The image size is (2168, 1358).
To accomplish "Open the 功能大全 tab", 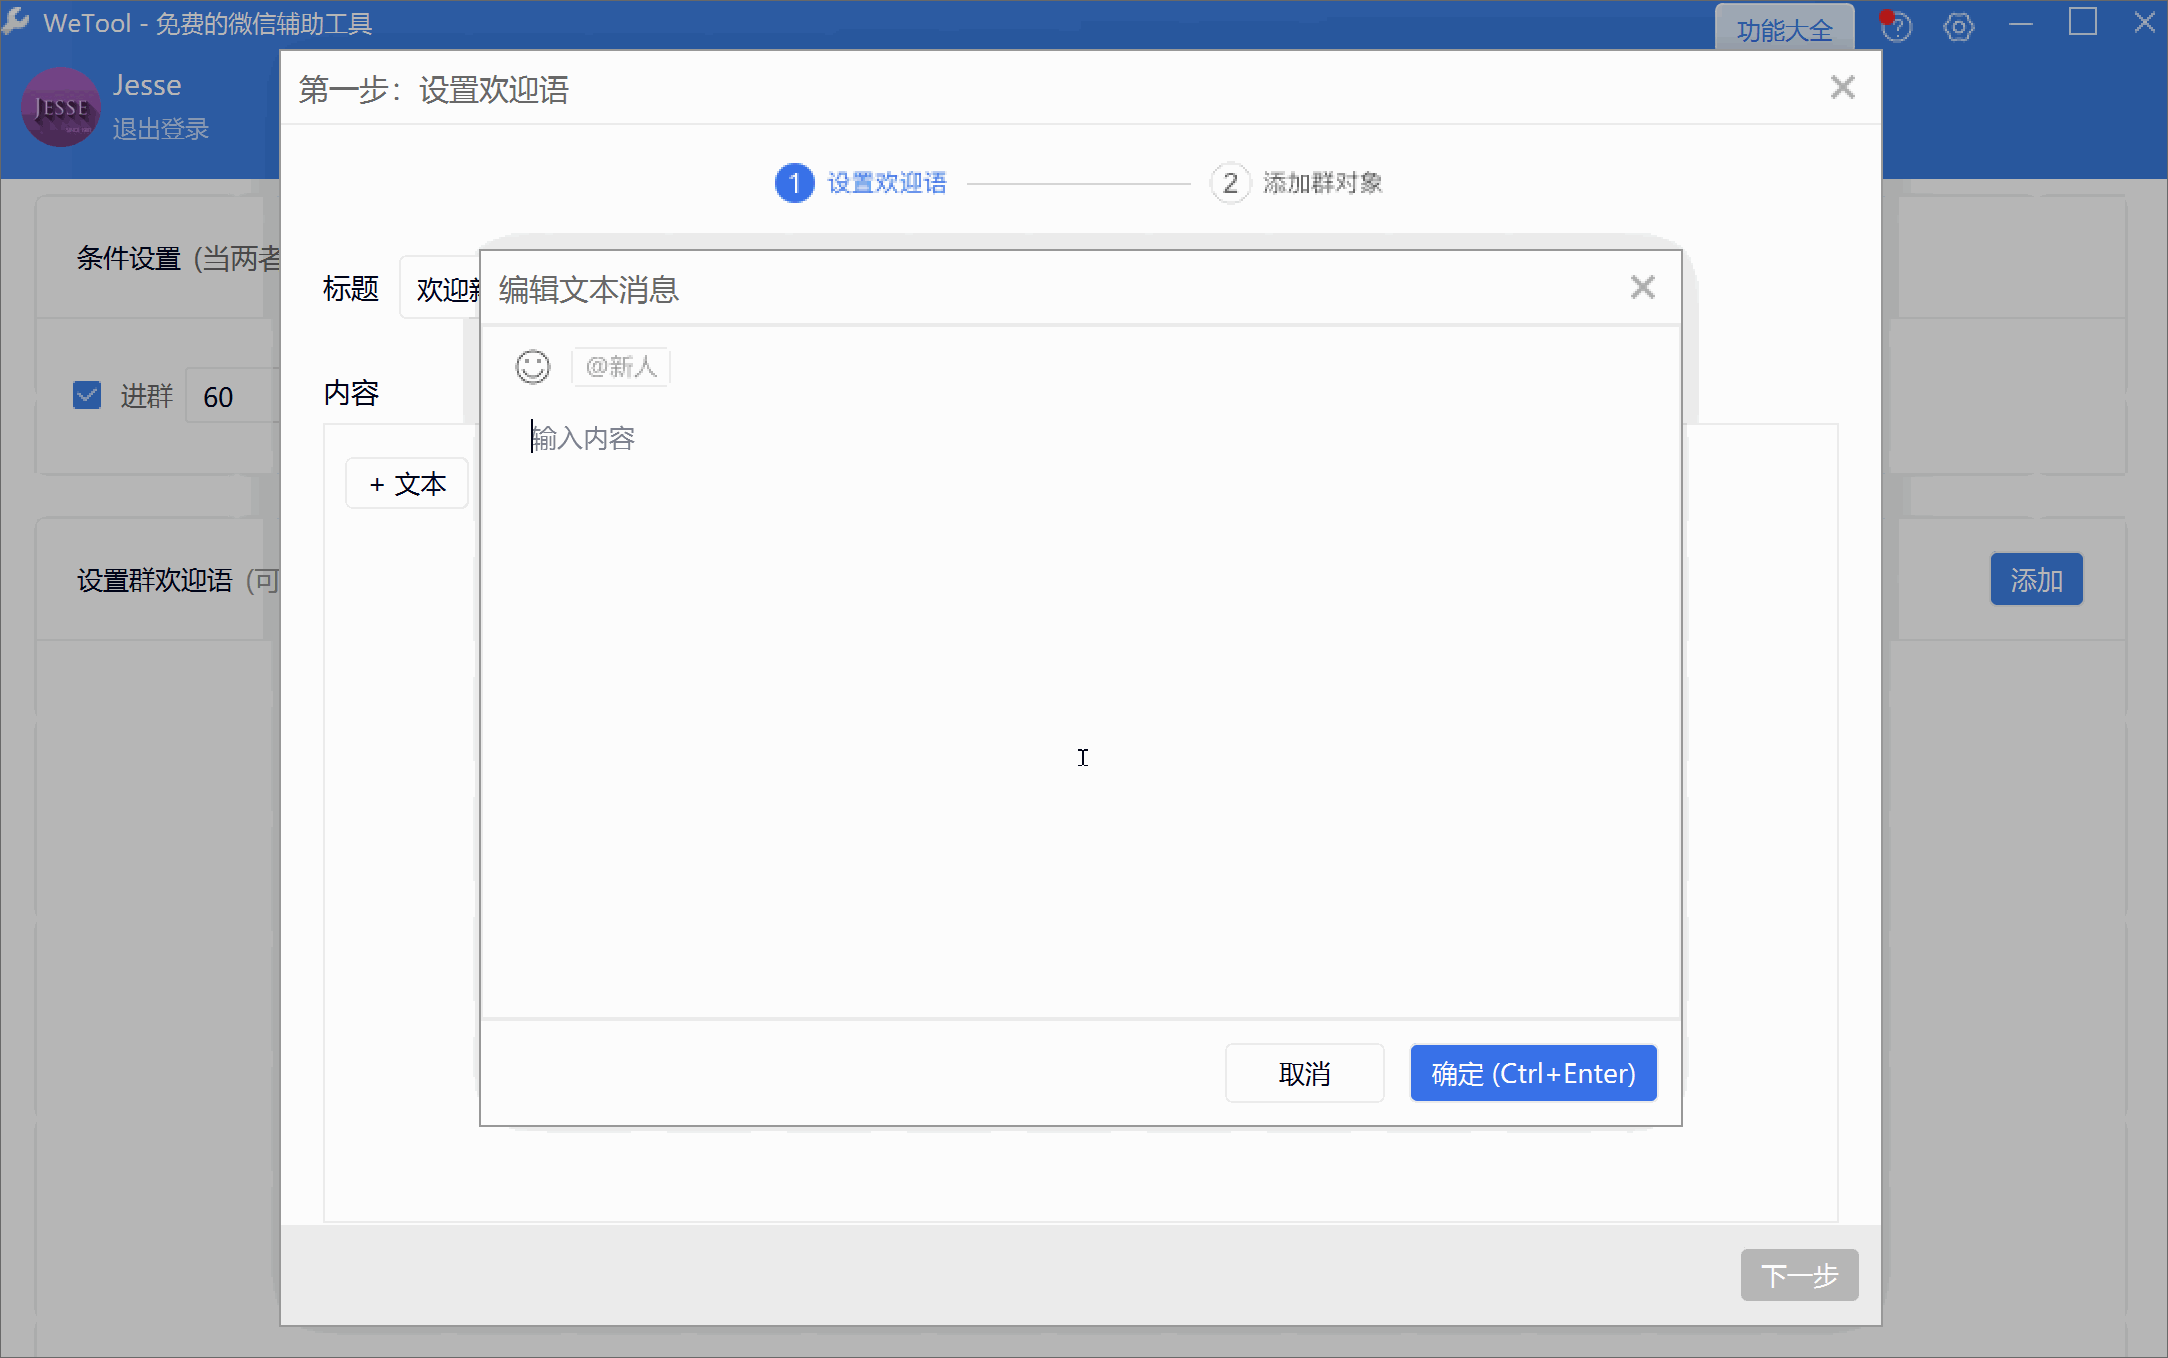I will (1784, 30).
